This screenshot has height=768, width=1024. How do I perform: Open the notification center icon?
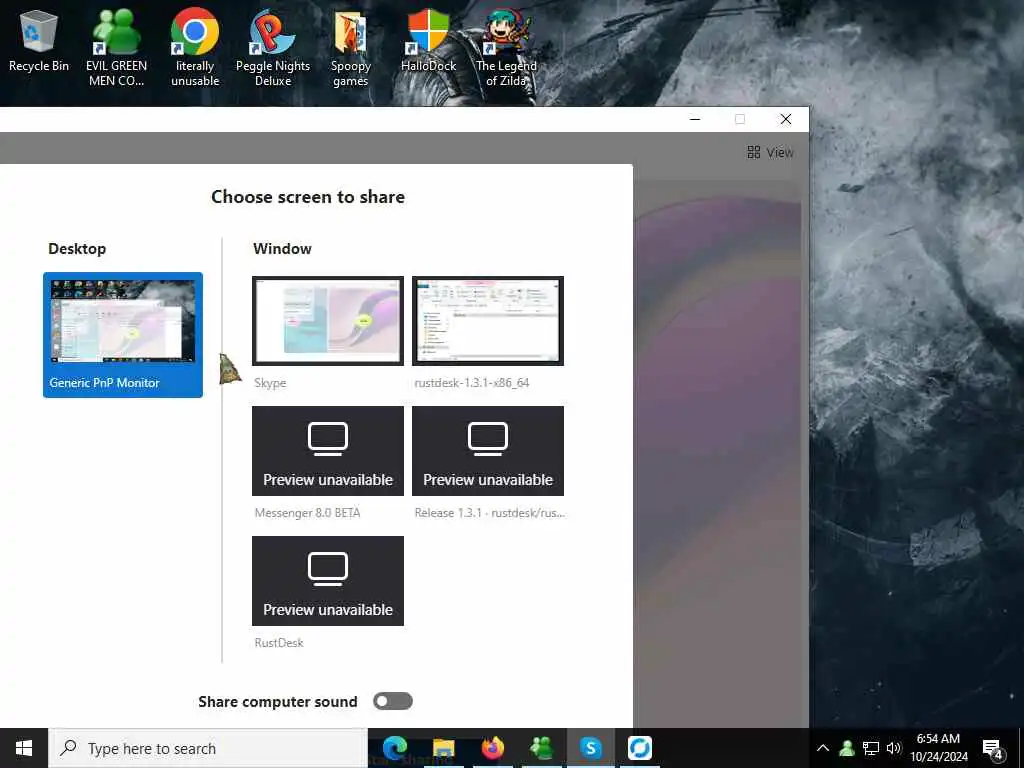[x=992, y=748]
